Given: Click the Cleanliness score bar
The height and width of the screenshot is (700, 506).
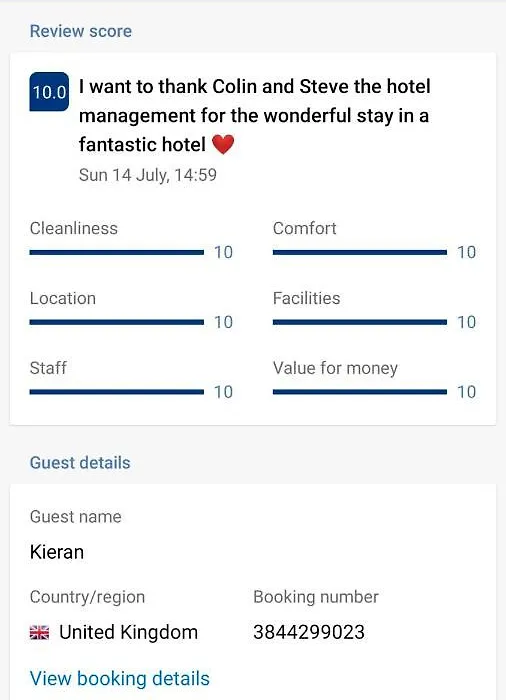Looking at the screenshot, I should 117,252.
